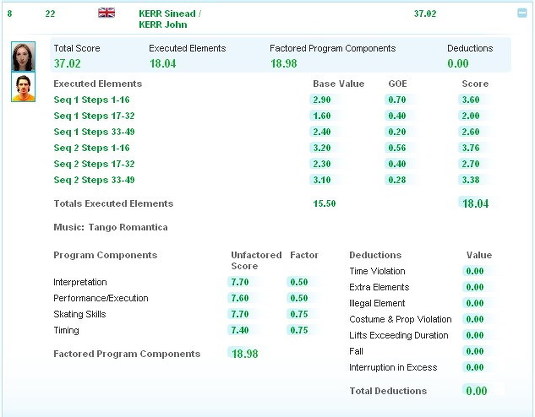Click the Executed Elements total 18.04 header value

pyautogui.click(x=163, y=63)
